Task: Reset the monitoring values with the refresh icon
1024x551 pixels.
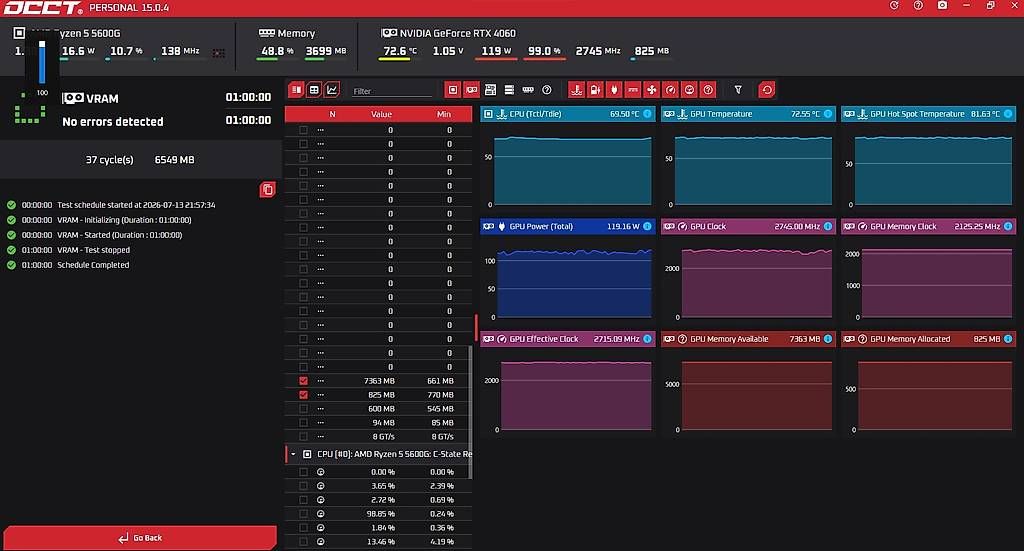Action: click(767, 89)
